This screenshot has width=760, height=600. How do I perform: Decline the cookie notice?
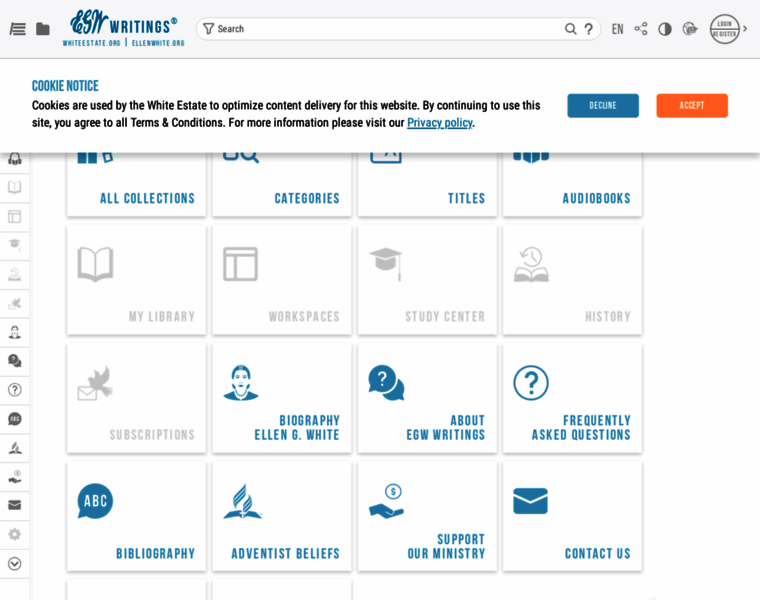603,106
